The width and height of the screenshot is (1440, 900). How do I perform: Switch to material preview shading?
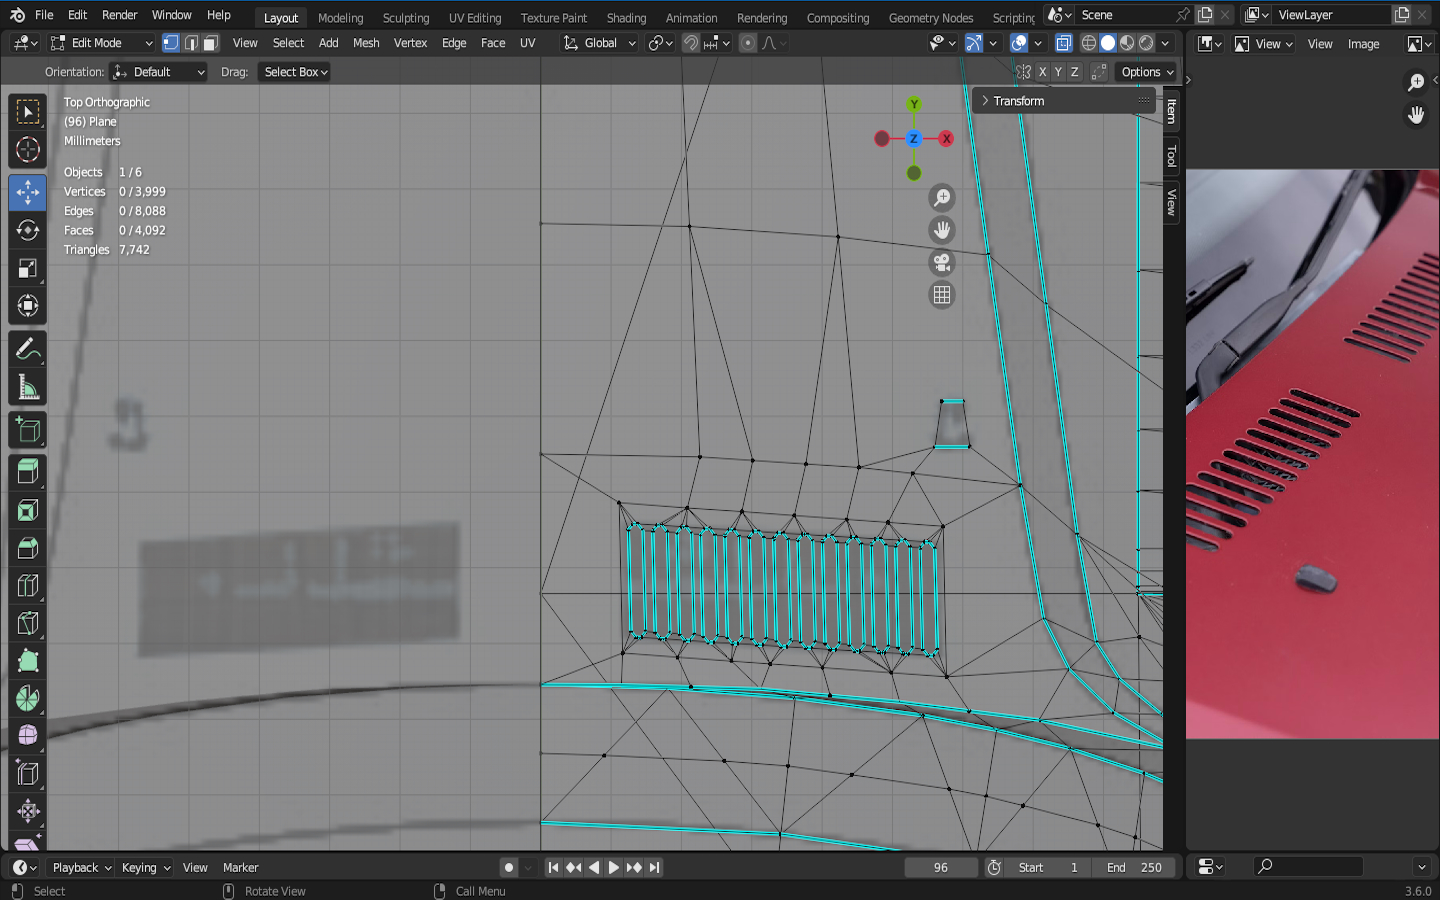click(x=1127, y=43)
